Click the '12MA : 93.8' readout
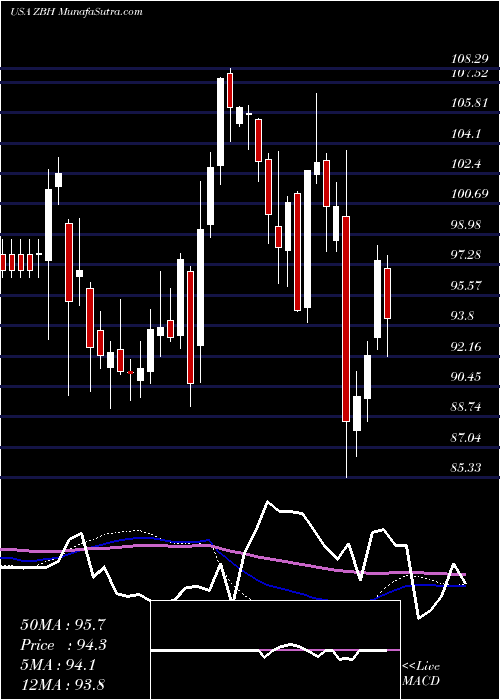500x700 pixels. point(63,684)
